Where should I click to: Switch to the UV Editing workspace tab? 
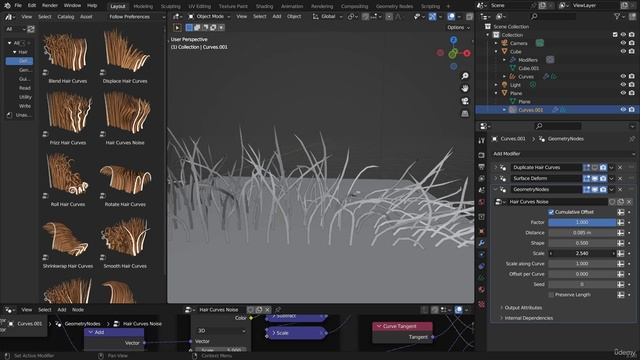pos(200,7)
